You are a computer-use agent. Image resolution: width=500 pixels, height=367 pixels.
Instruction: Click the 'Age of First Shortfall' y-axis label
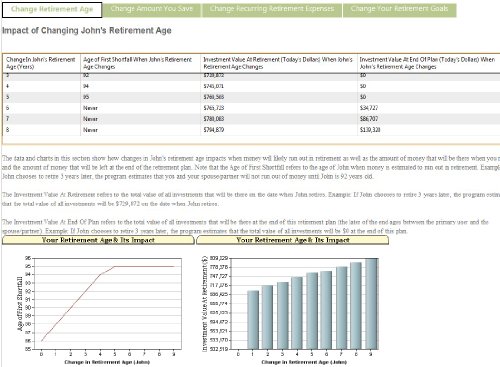click(x=20, y=304)
